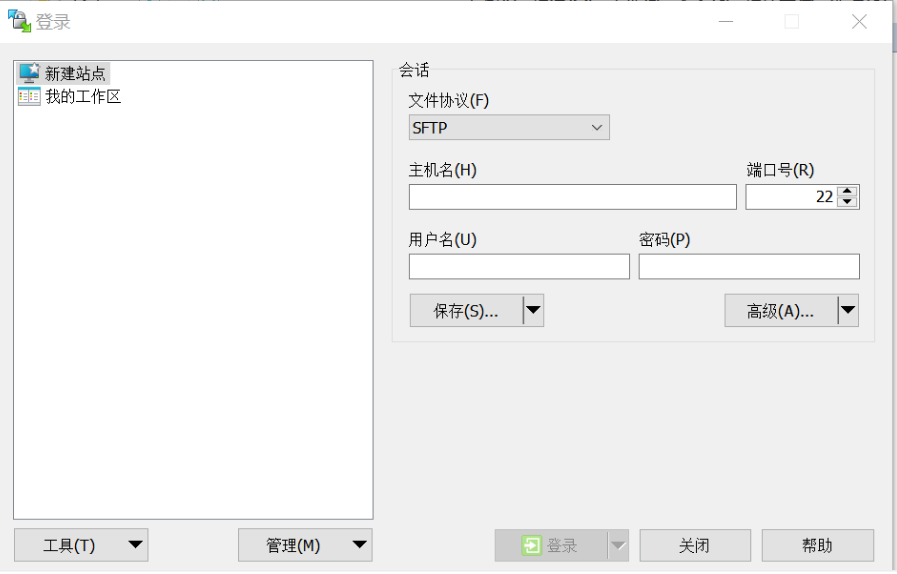This screenshot has height=574, width=897.
Task: Decrease the port number with down arrow
Action: (x=847, y=202)
